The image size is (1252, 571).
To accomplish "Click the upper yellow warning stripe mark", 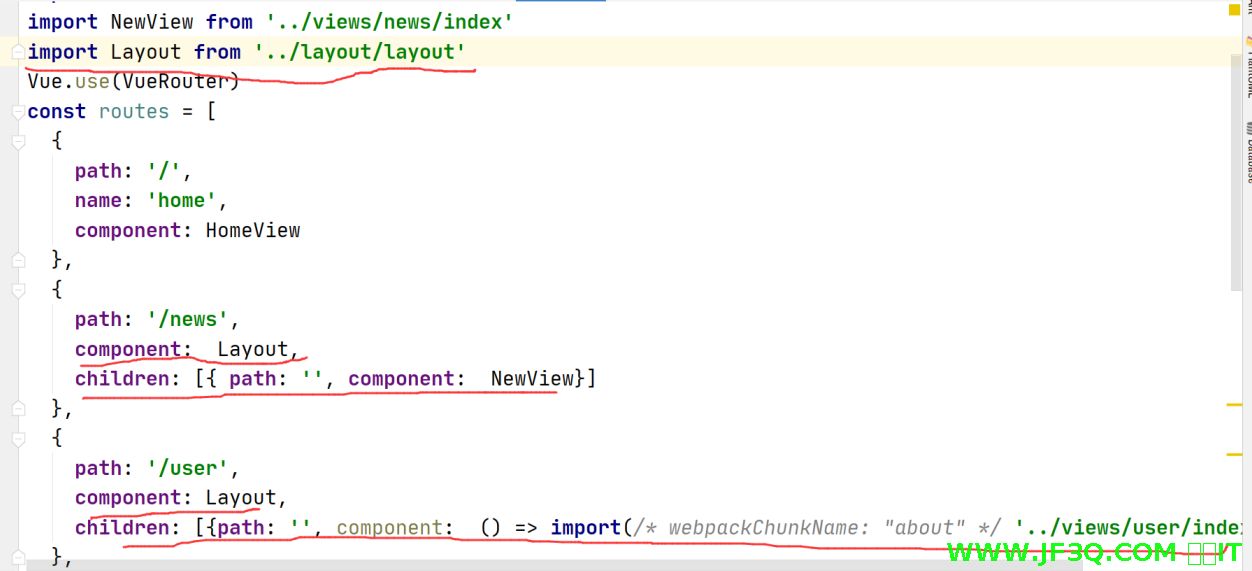I will [x=1233, y=405].
